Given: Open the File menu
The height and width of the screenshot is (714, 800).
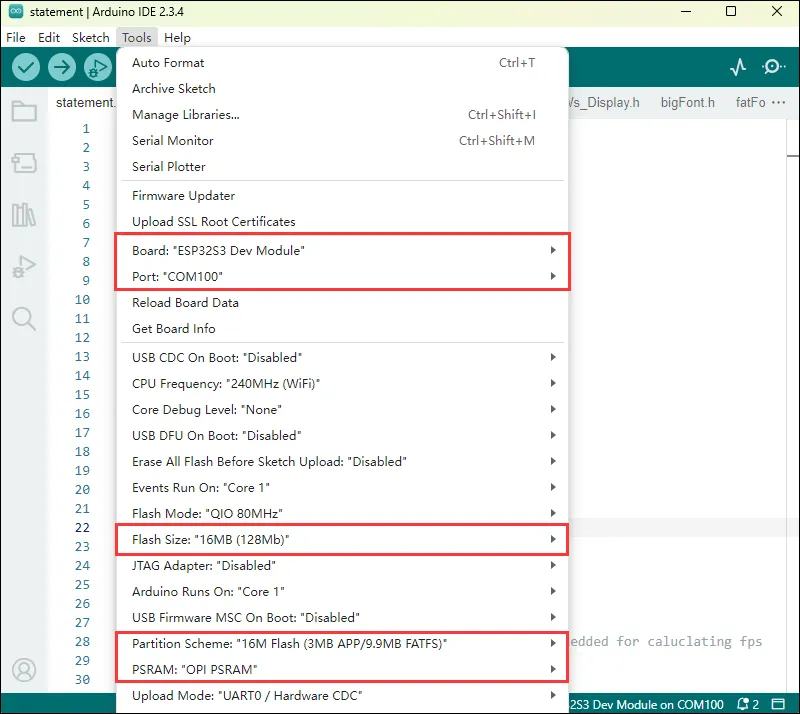Looking at the screenshot, I should [16, 38].
